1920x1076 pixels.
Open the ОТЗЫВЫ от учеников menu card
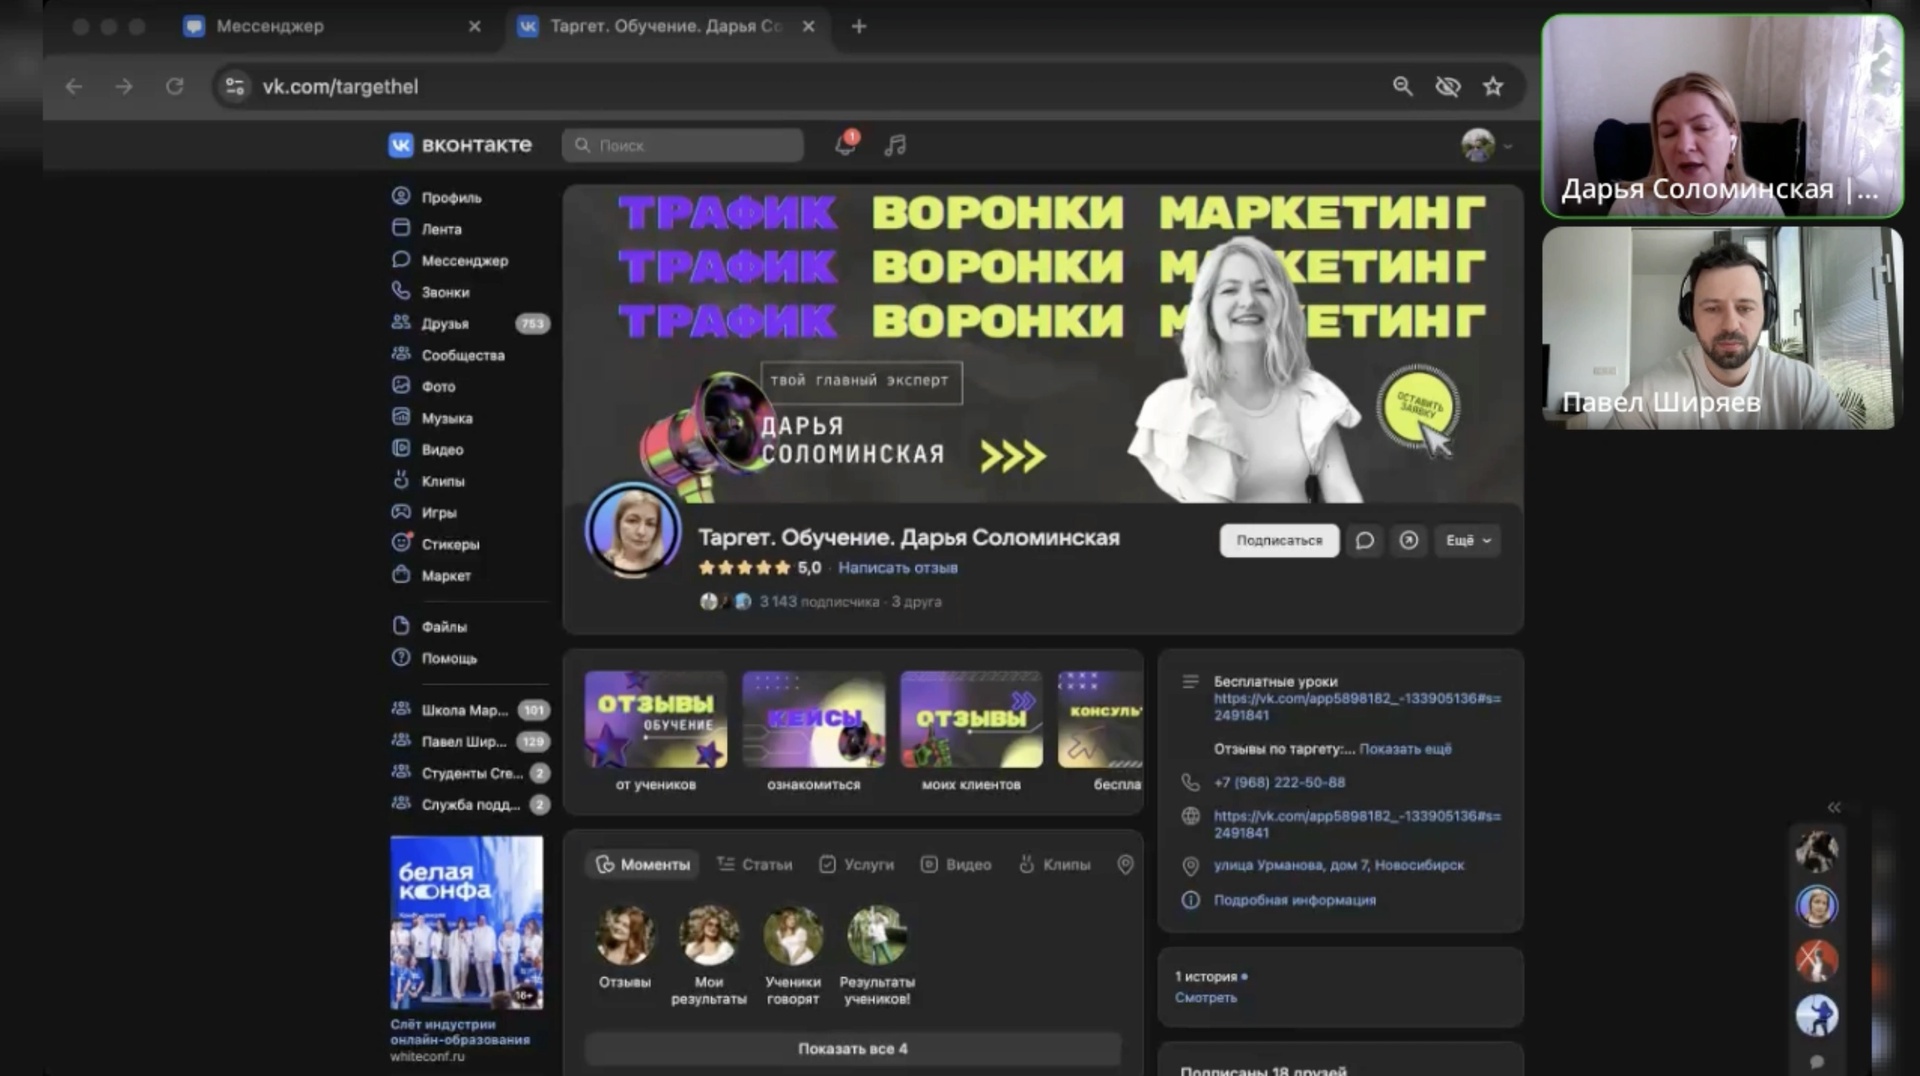[x=656, y=732]
